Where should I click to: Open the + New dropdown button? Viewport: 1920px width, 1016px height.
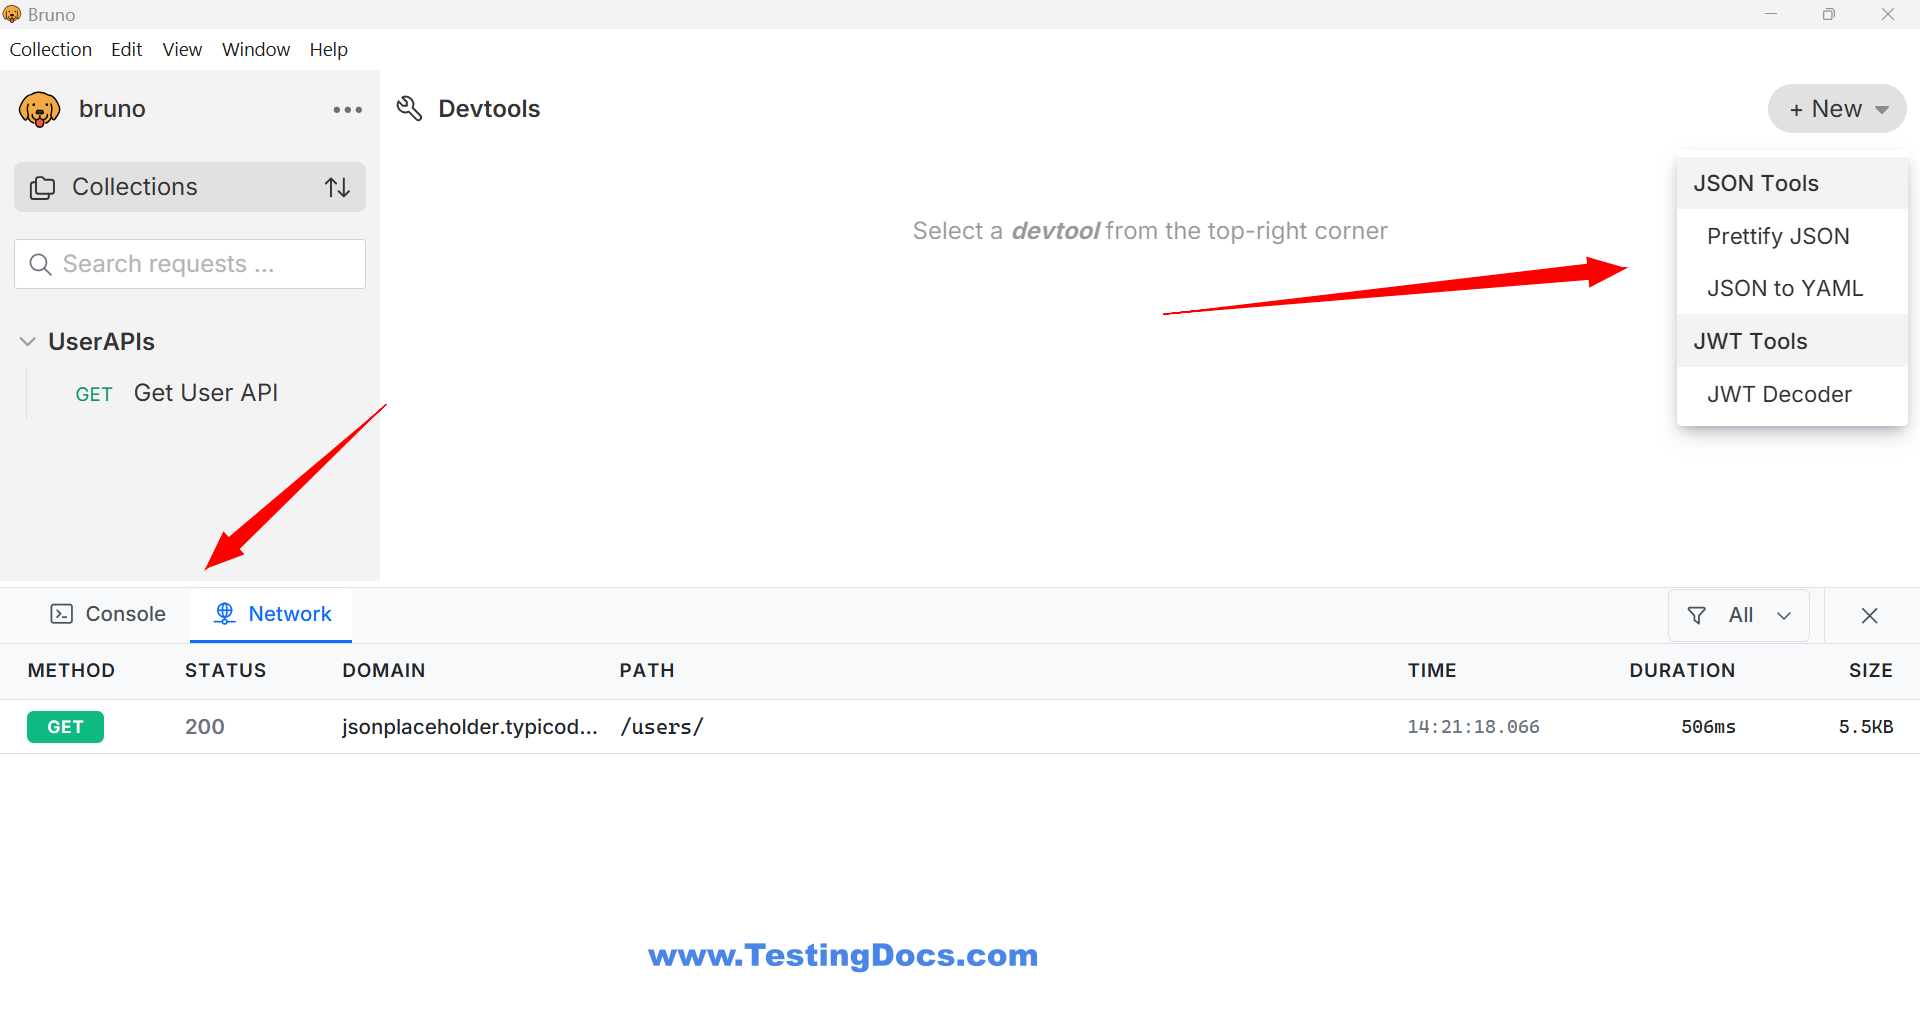(1837, 108)
